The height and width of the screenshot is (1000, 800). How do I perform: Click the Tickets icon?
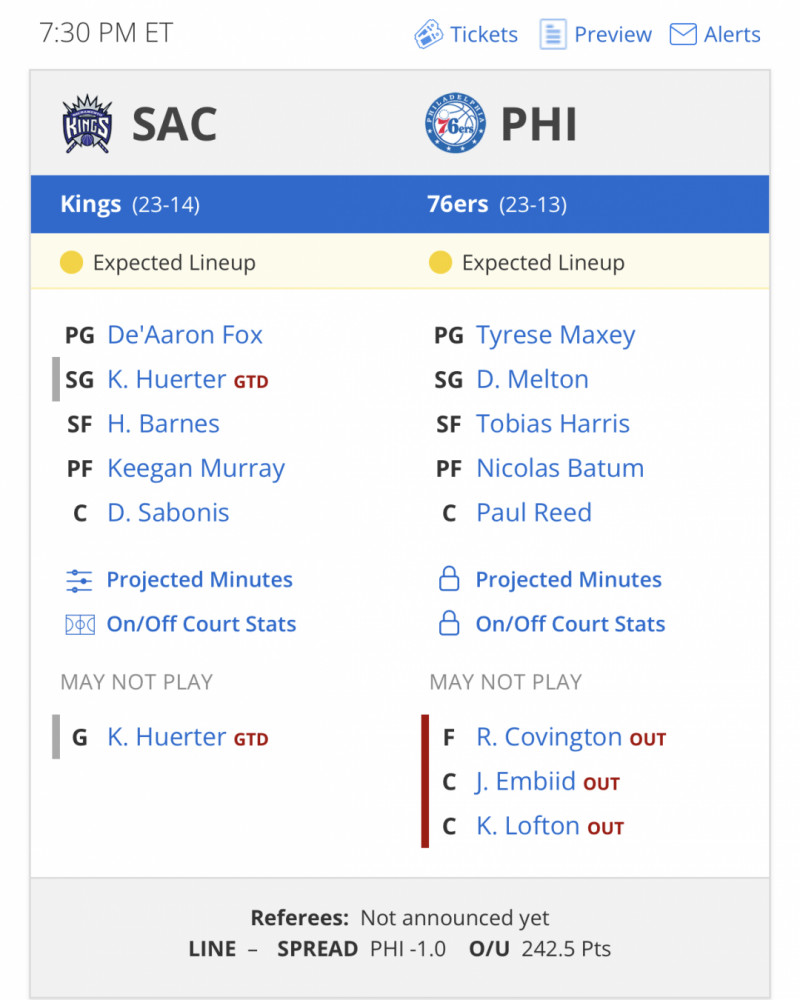click(428, 34)
